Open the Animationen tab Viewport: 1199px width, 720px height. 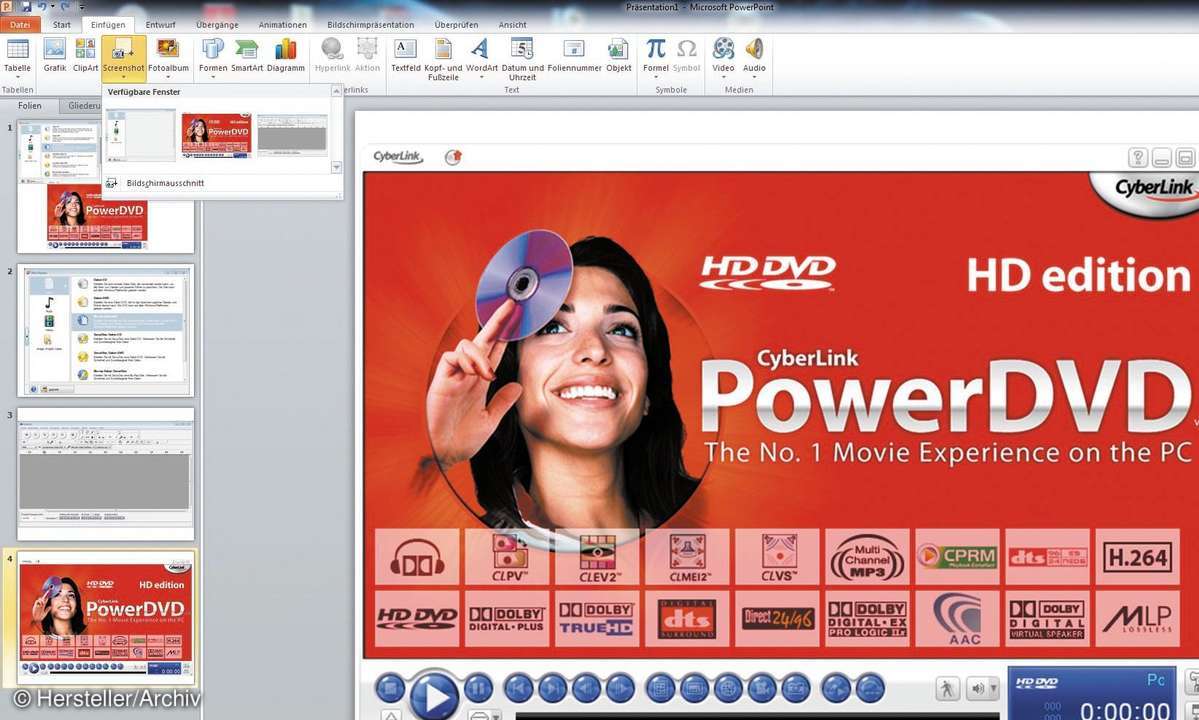coord(282,24)
